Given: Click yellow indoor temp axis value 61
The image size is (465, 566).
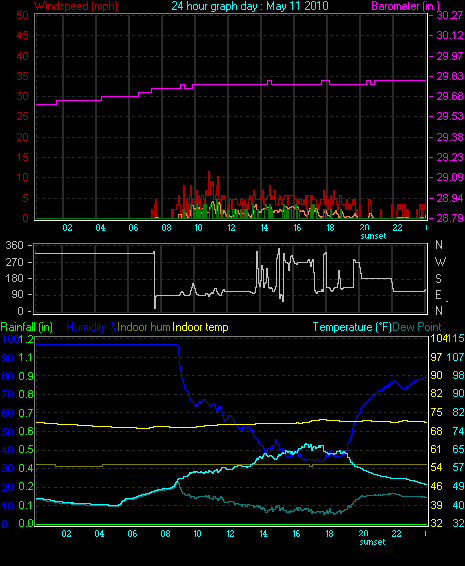Looking at the screenshot, I should click(x=436, y=449).
